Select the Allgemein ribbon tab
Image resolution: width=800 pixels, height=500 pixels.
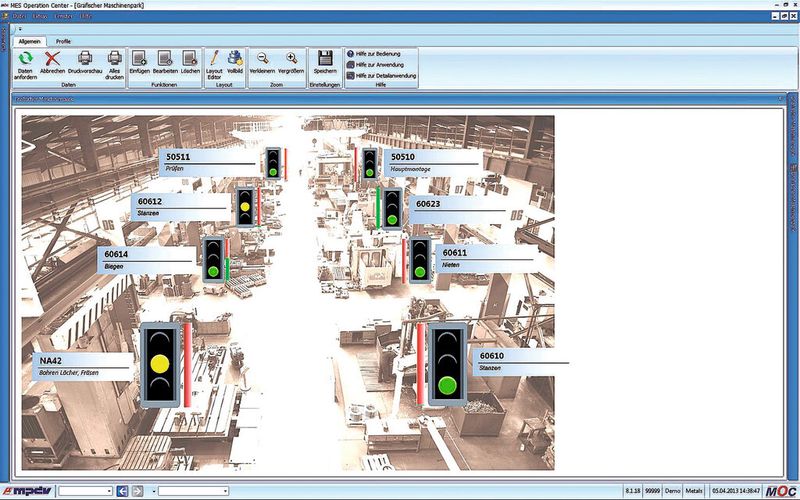pyautogui.click(x=30, y=41)
